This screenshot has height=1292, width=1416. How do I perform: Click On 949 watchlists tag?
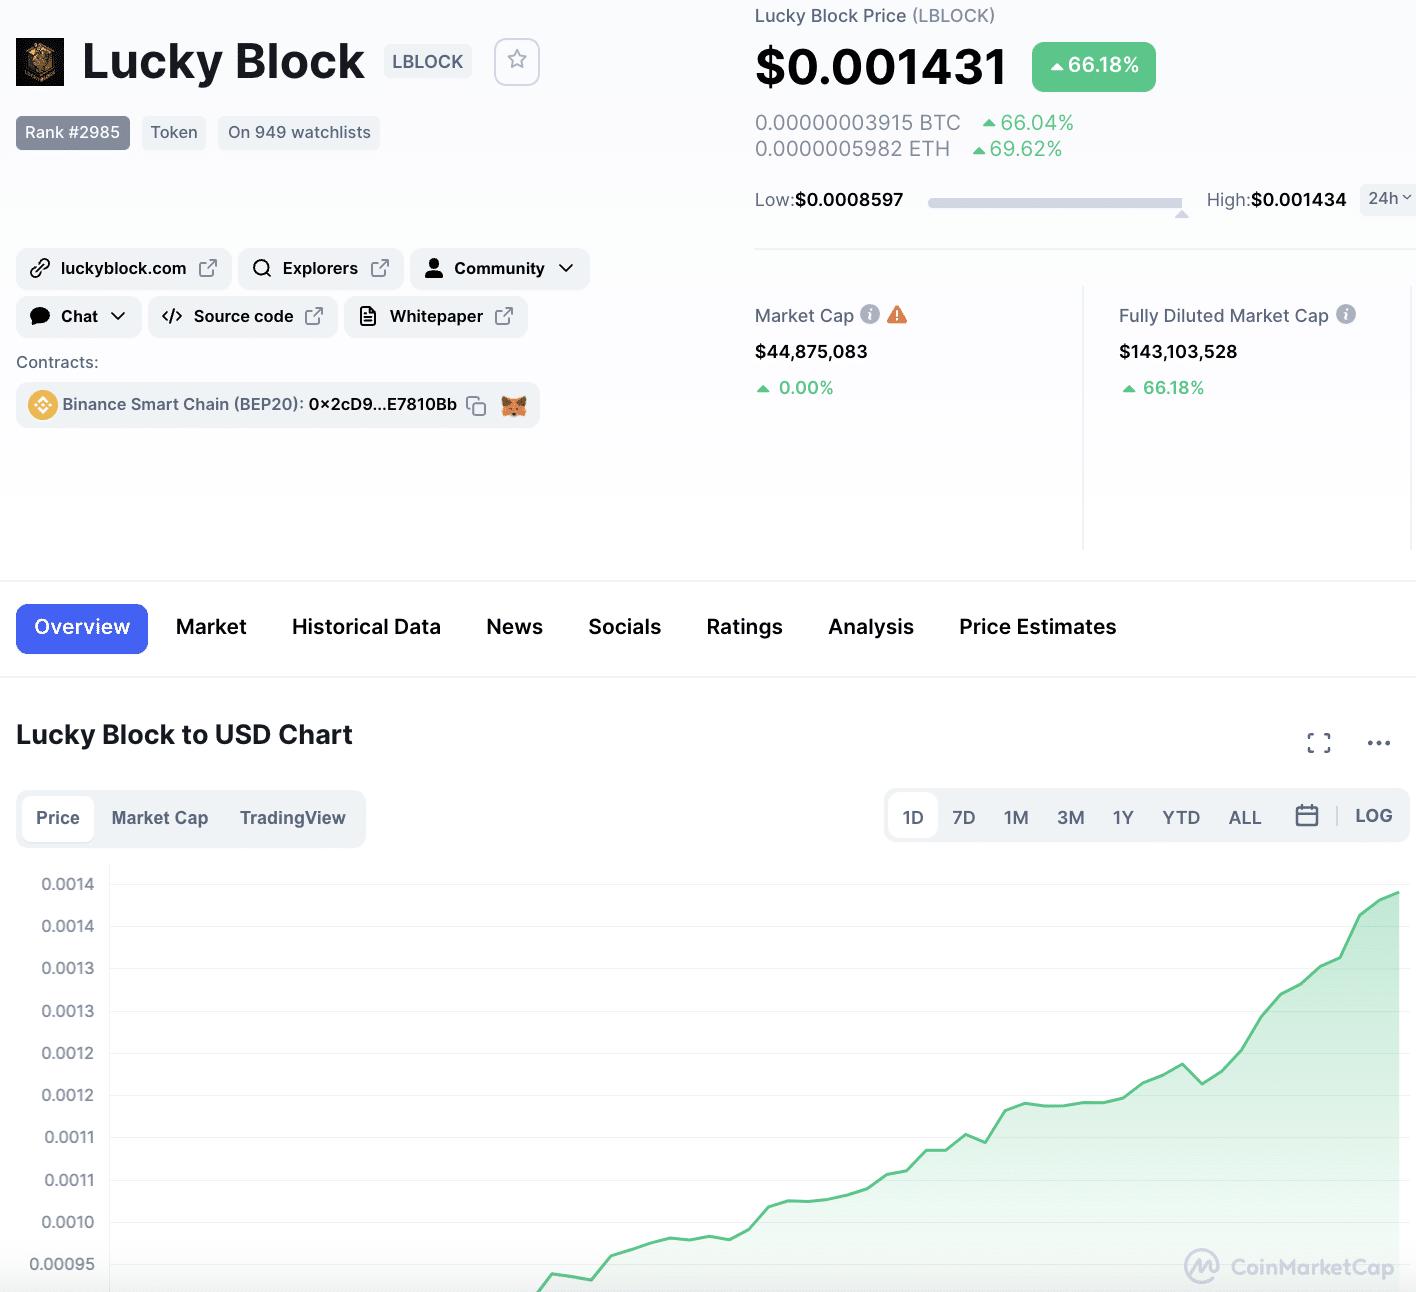(x=299, y=132)
